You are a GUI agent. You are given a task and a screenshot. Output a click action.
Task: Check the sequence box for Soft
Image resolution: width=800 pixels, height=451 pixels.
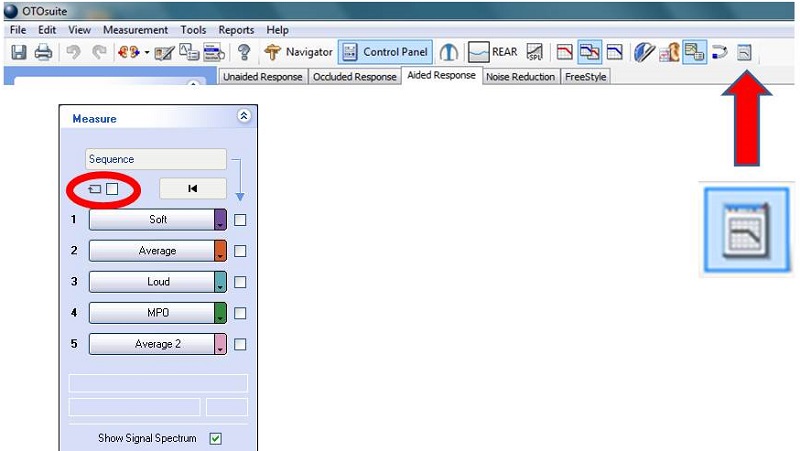(x=240, y=220)
